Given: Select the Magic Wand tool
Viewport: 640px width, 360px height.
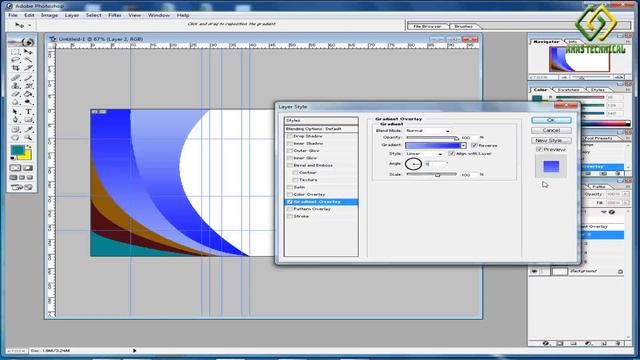Looking at the screenshot, I should pyautogui.click(x=28, y=60).
